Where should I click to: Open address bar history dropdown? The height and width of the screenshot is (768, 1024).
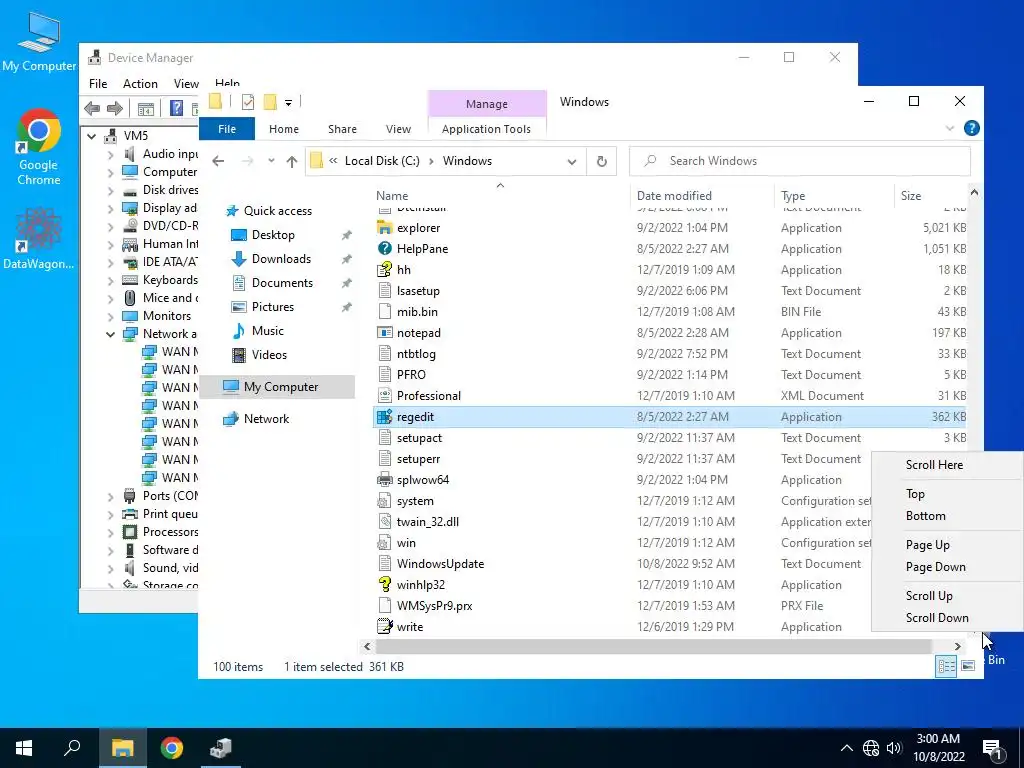coord(571,161)
